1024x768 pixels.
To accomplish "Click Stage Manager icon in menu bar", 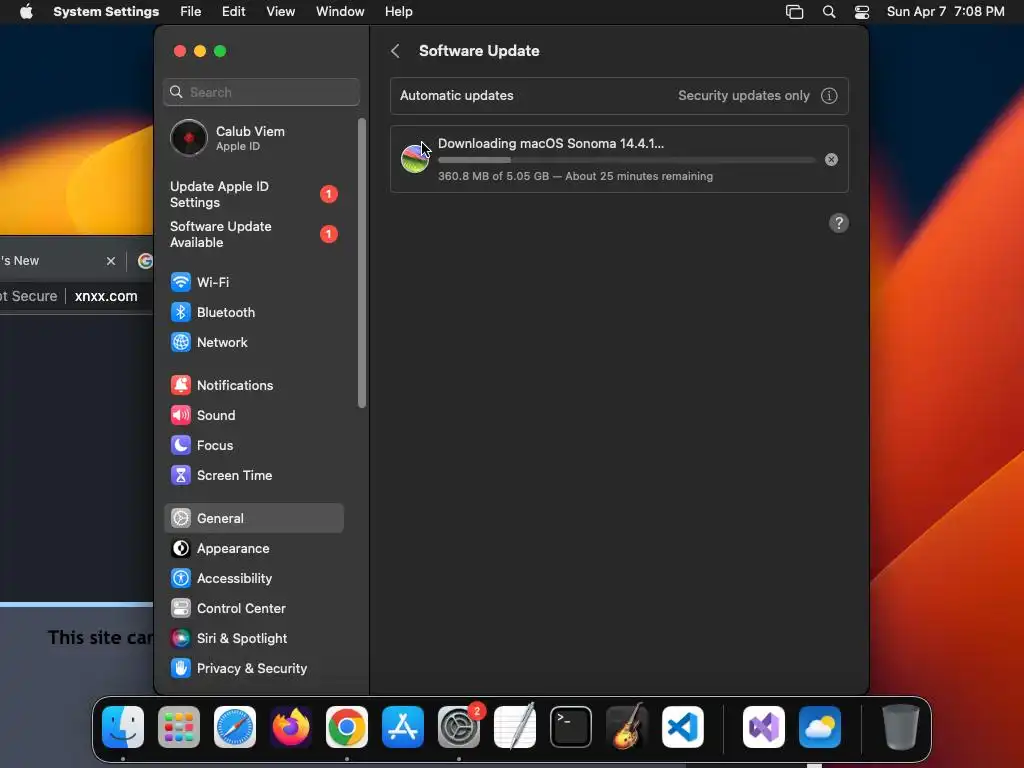I will [795, 12].
